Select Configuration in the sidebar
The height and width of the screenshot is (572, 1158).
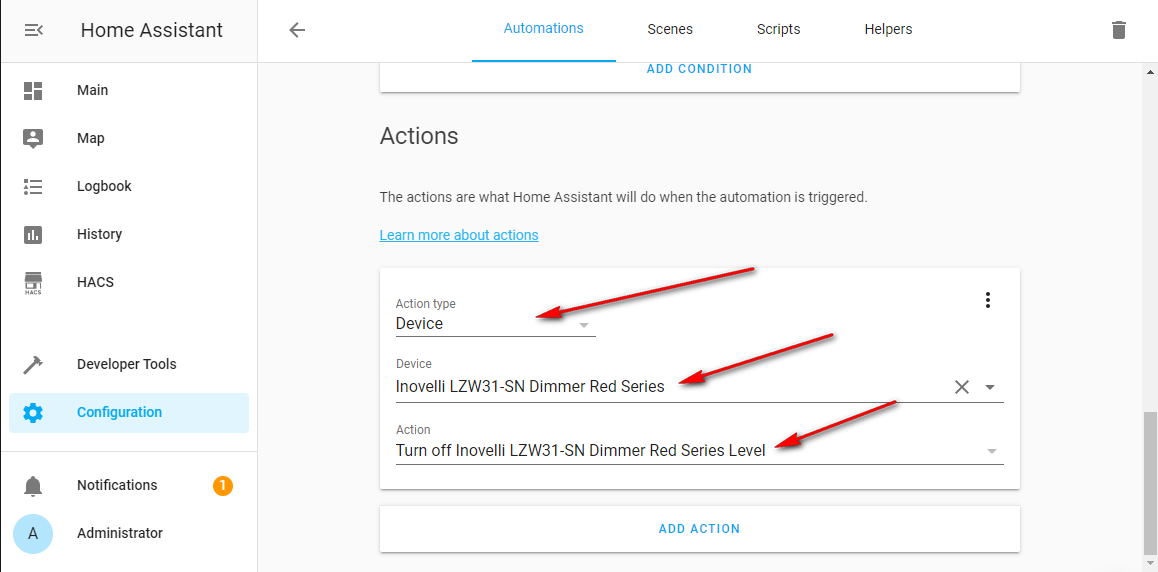129,413
